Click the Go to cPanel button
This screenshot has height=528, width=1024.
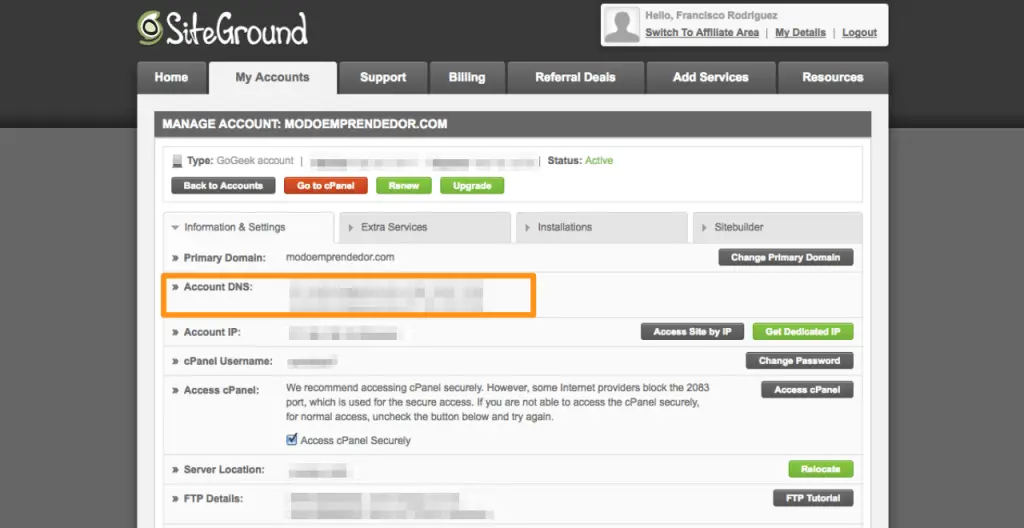point(326,186)
